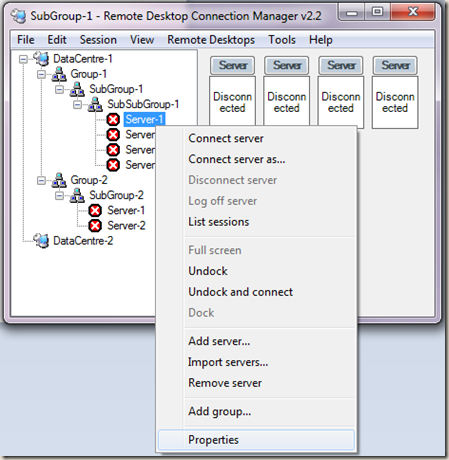Click the DataCentre-2 file icon
This screenshot has height=460, width=449.
tap(41, 240)
